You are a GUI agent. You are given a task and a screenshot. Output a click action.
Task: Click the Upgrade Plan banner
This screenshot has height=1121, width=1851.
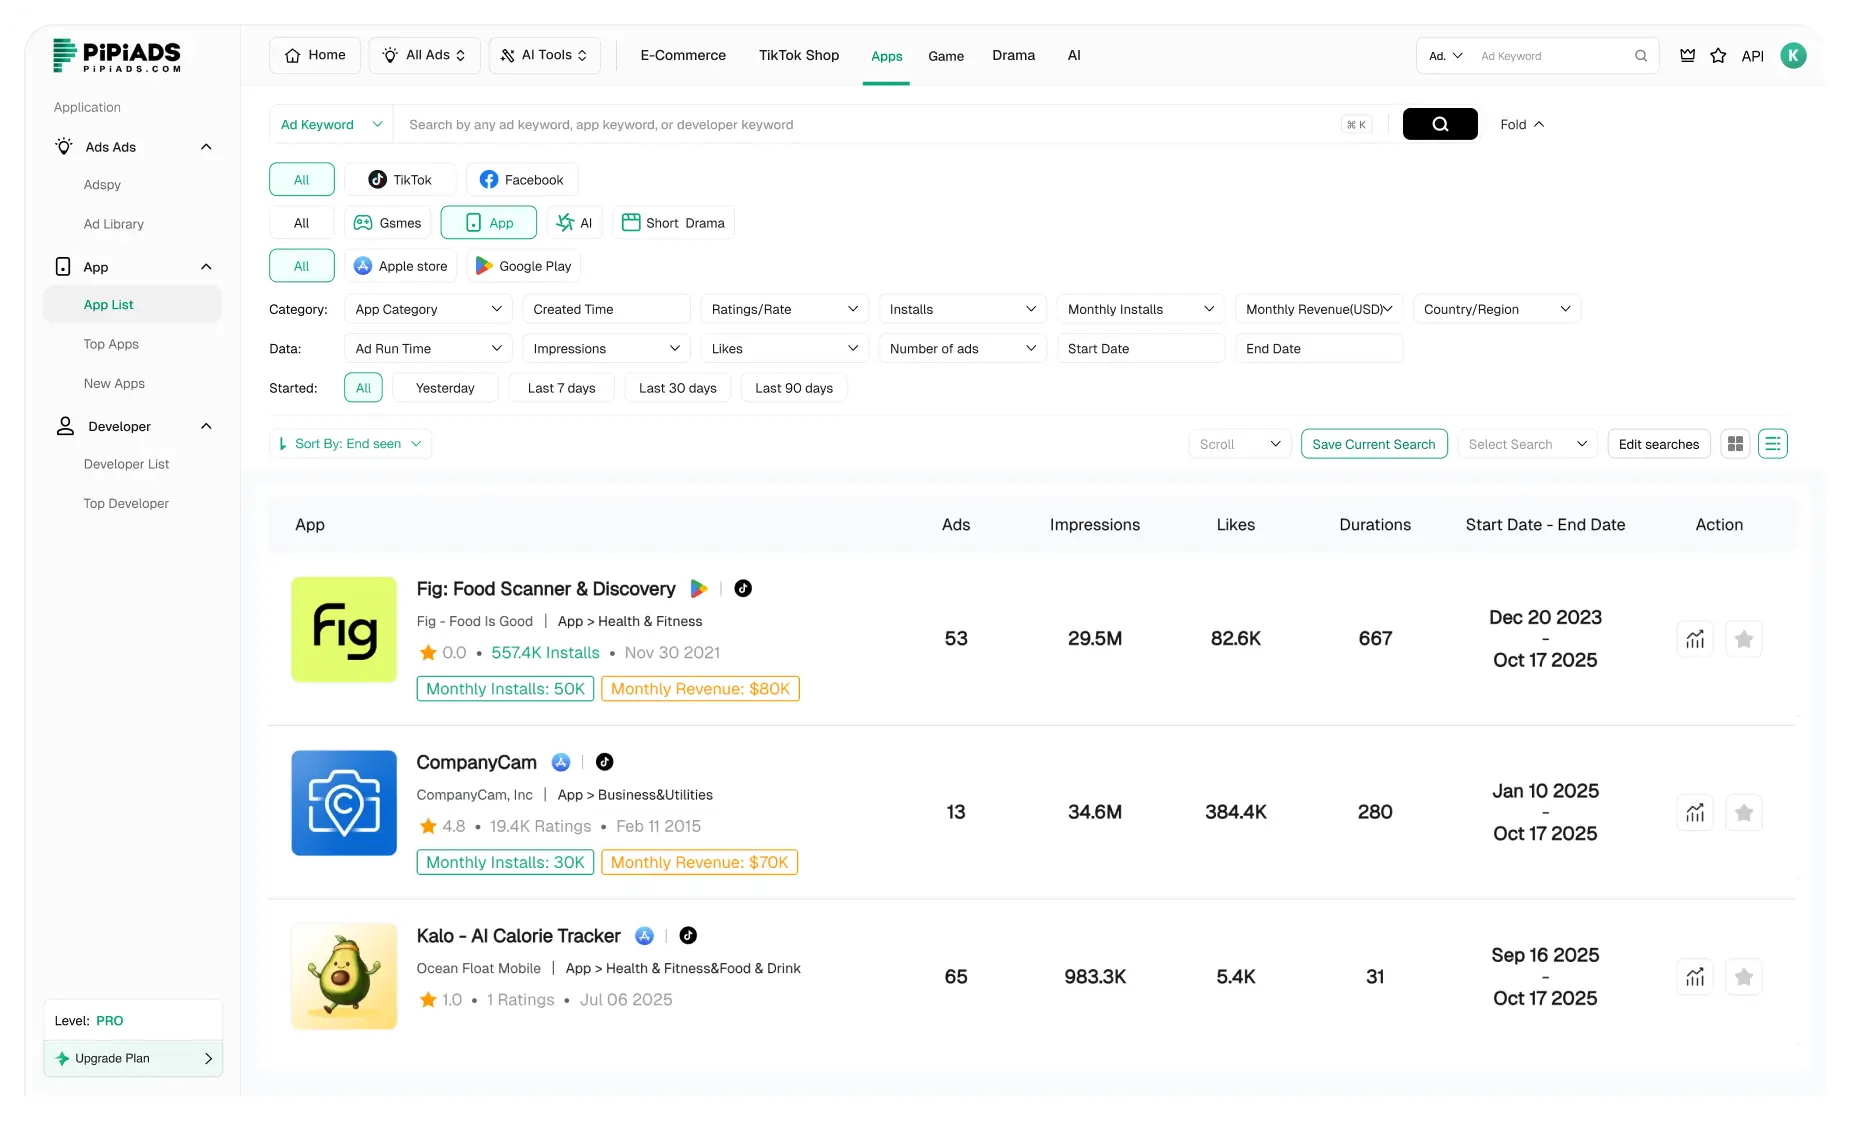[x=132, y=1058]
